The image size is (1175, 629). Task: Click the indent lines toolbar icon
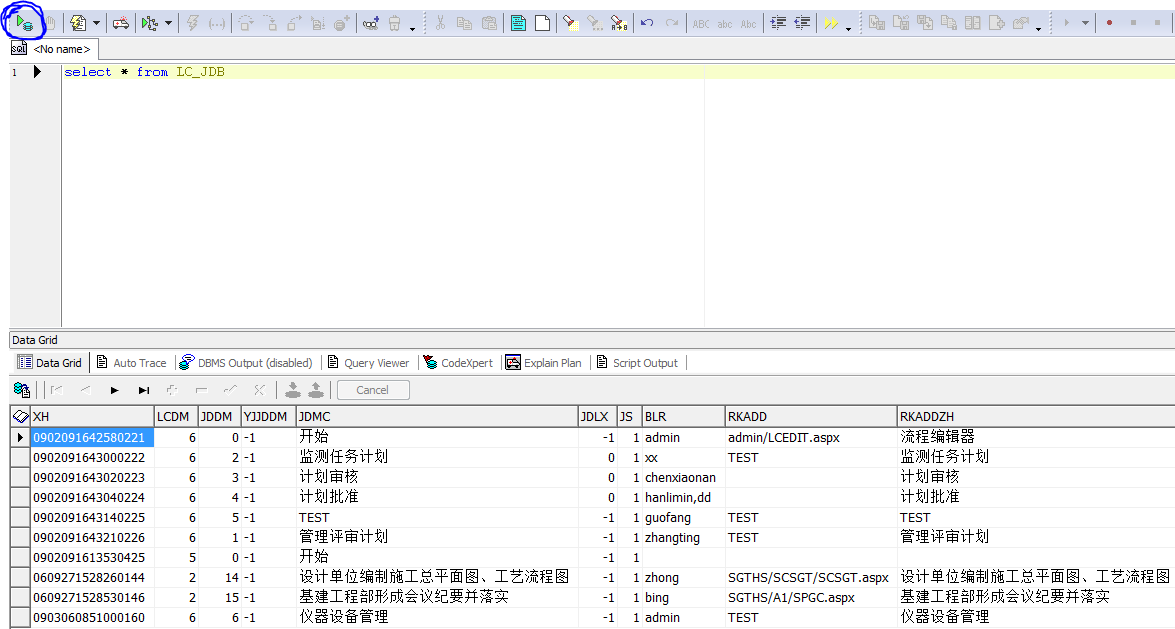[x=777, y=23]
